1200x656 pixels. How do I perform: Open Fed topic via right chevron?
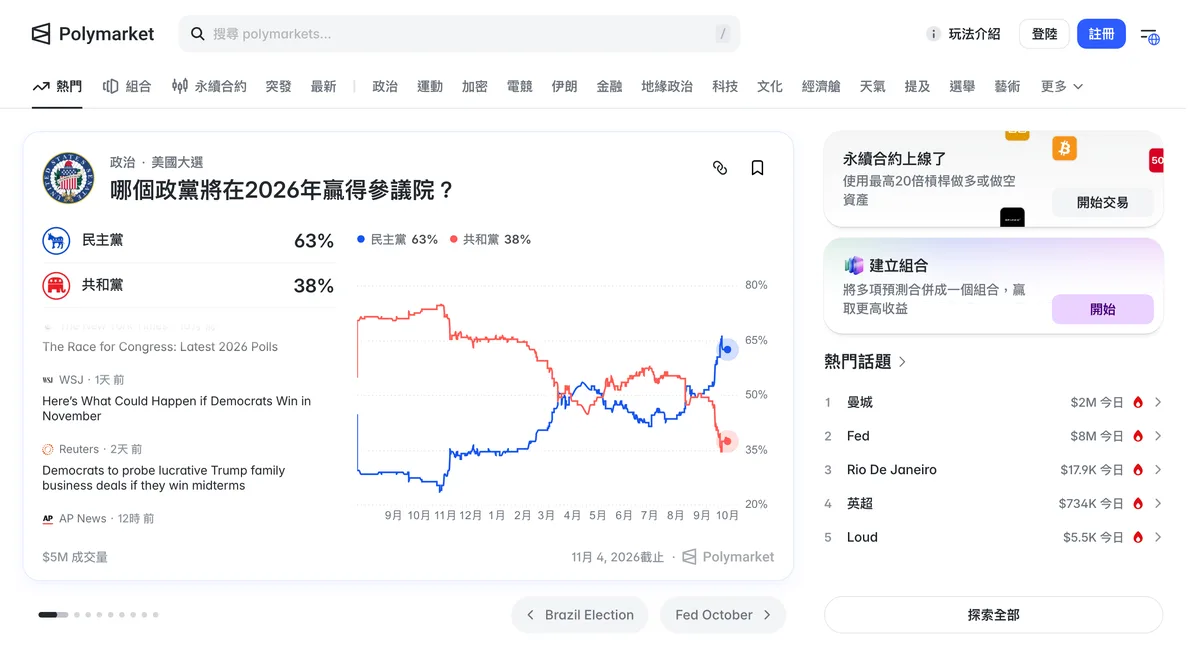[x=1158, y=436]
